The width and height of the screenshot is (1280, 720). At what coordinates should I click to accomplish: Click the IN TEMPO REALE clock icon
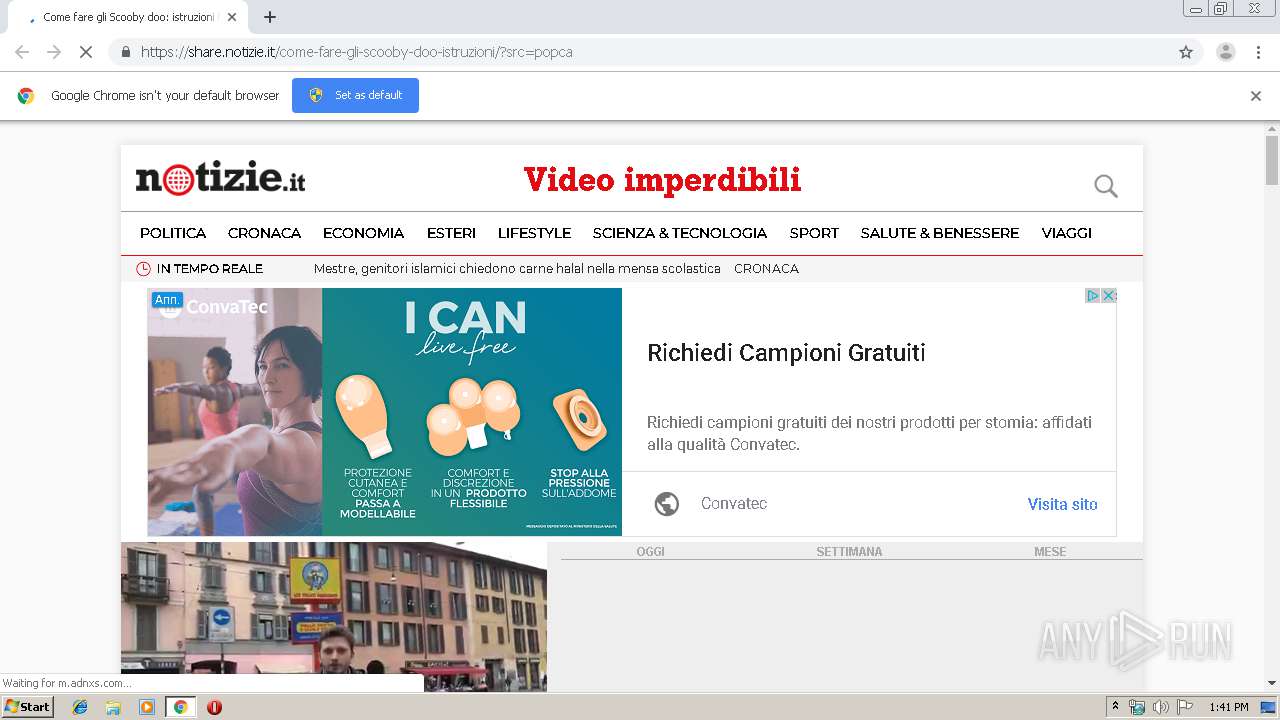[143, 269]
